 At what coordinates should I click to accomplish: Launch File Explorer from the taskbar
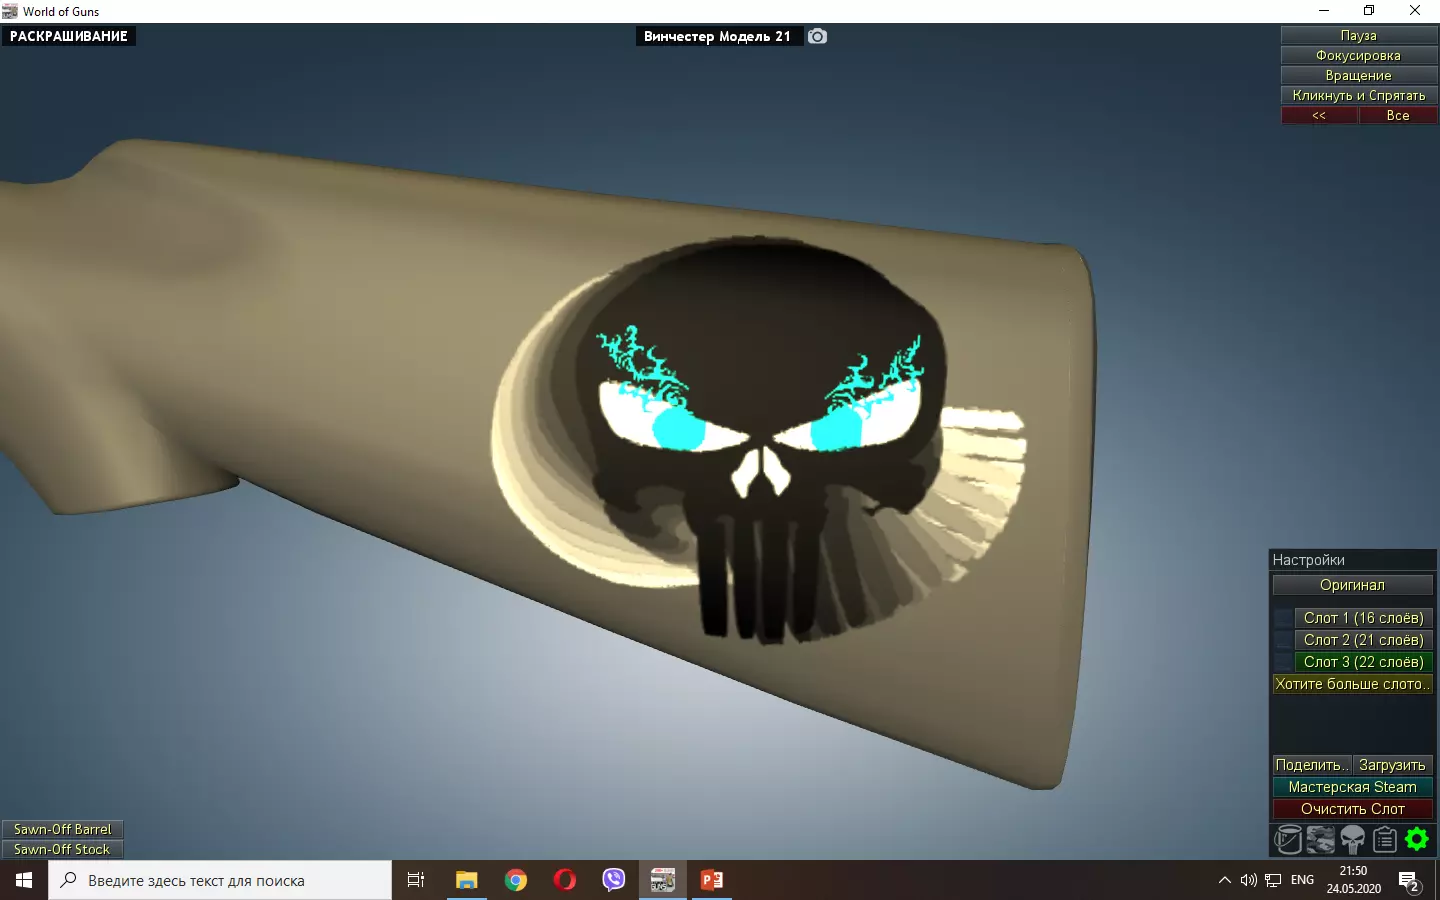(x=467, y=880)
